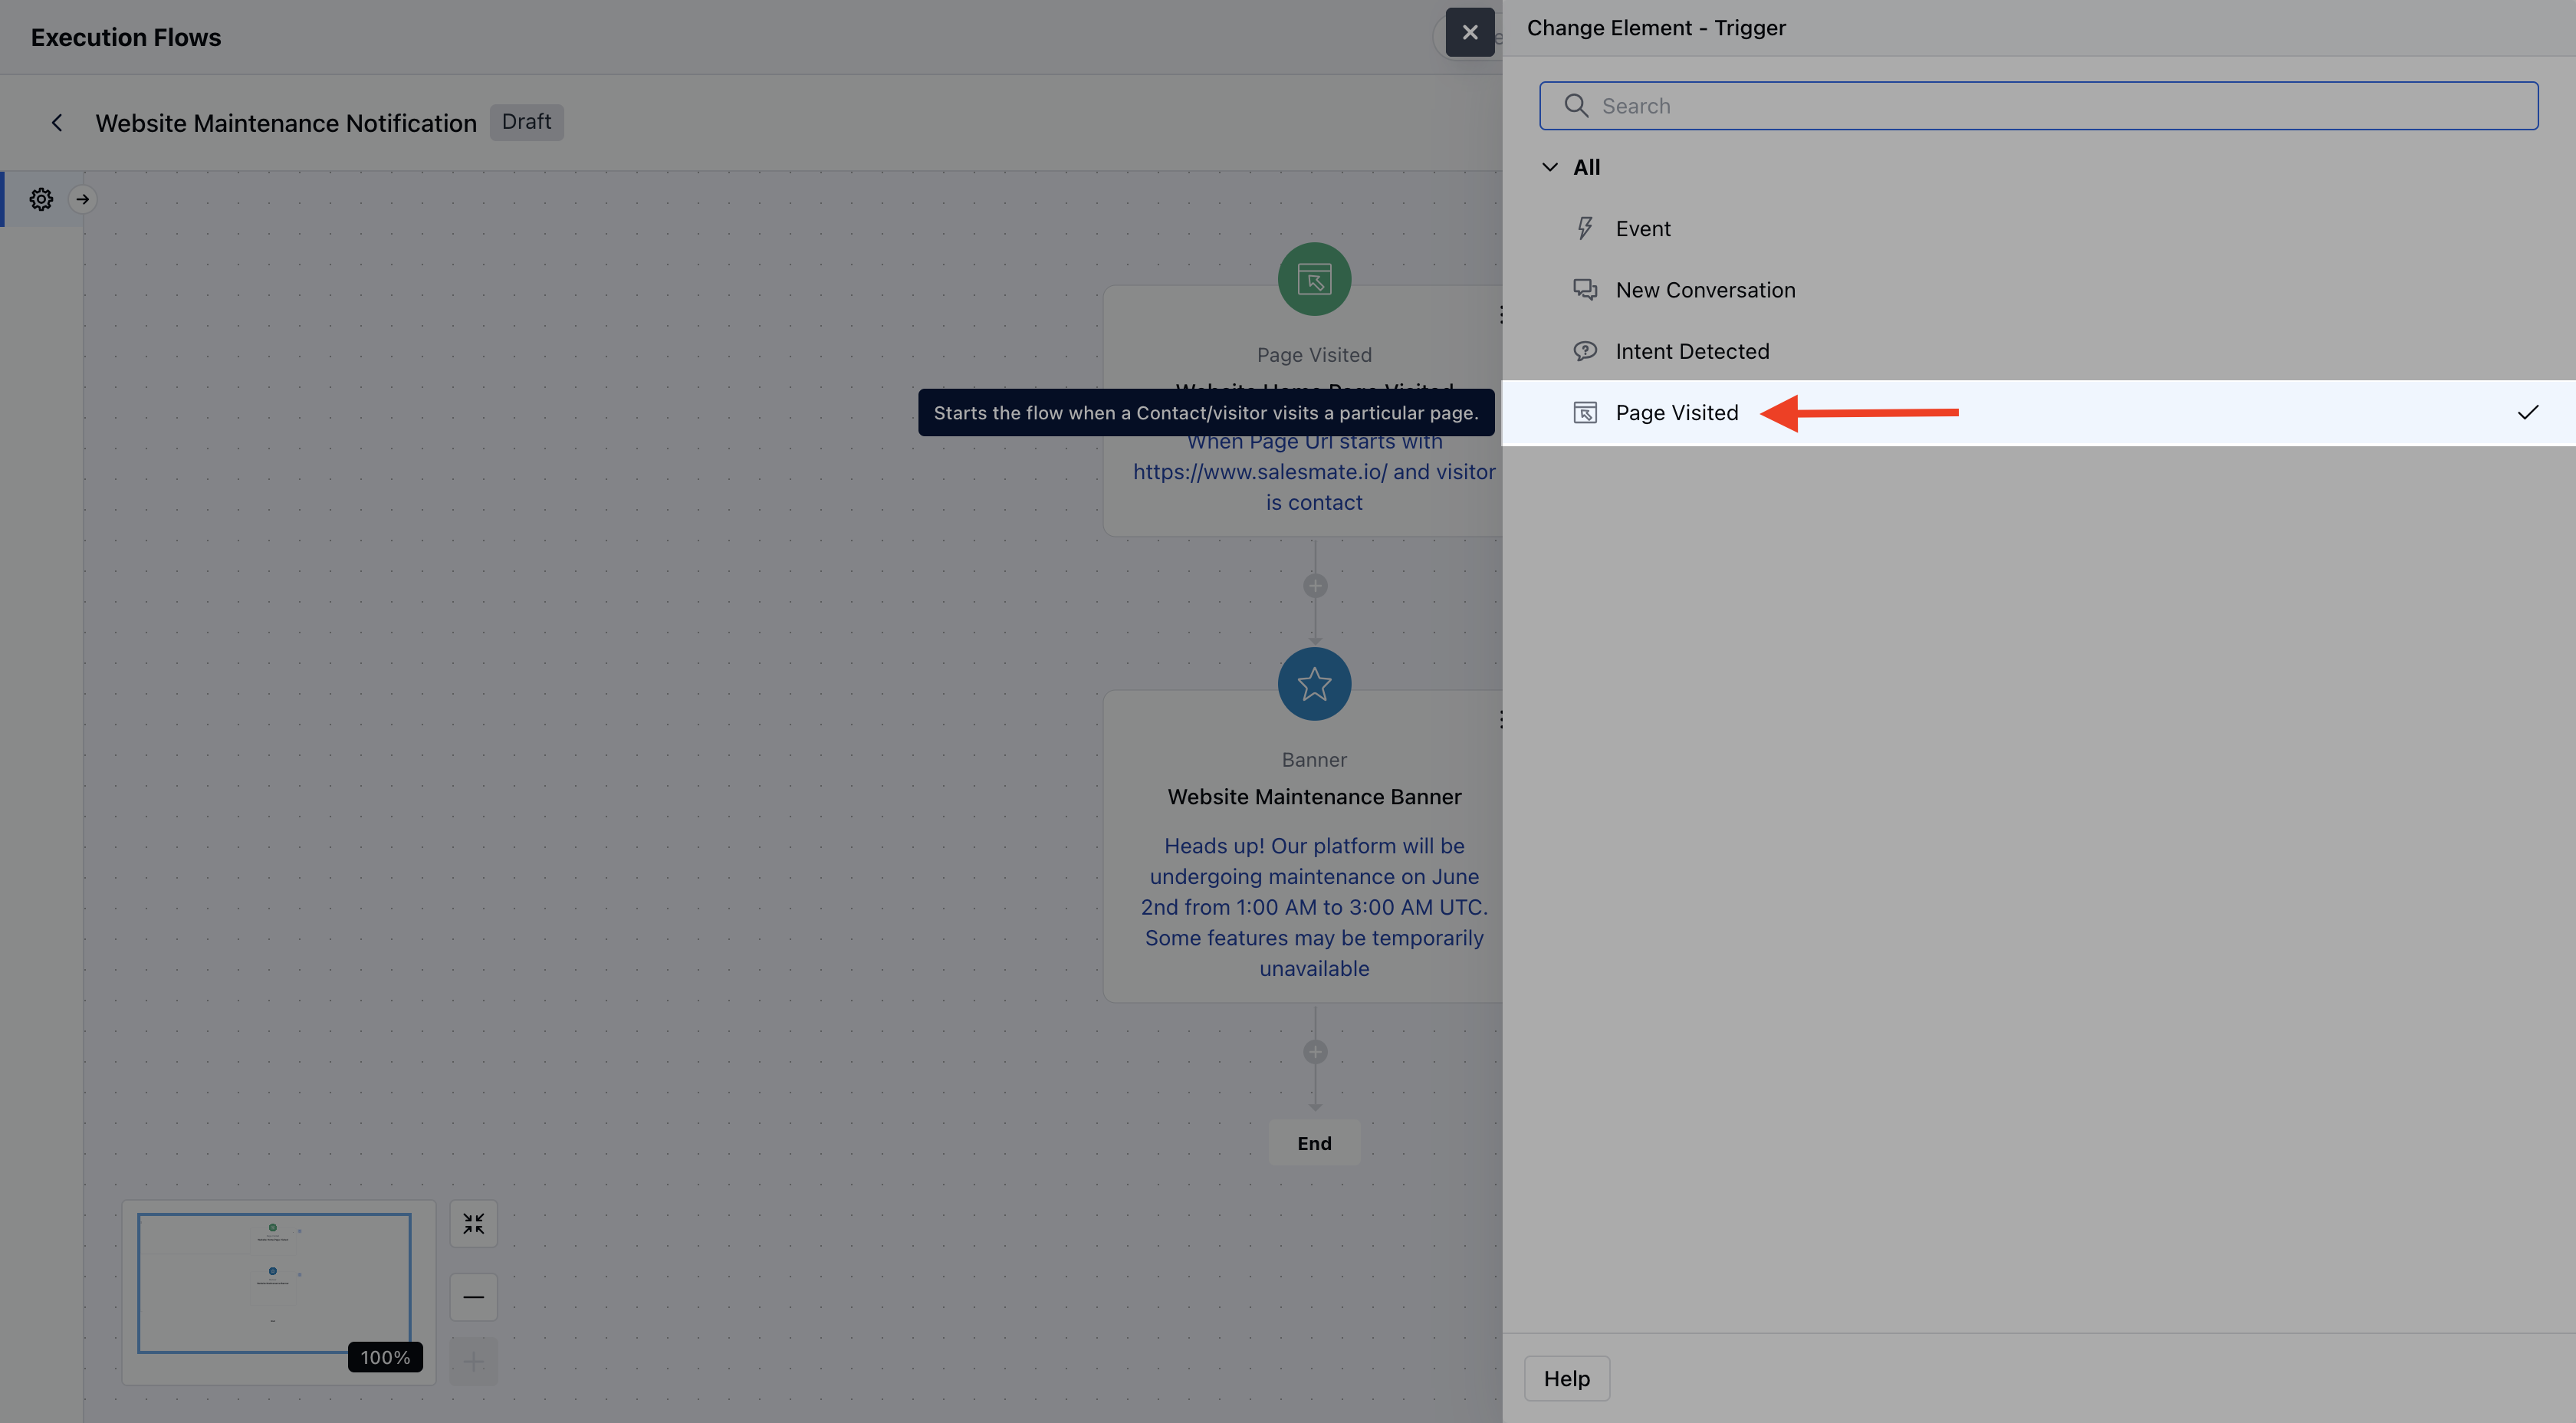
Task: Click the green Page Visited node icon
Action: 1314,279
